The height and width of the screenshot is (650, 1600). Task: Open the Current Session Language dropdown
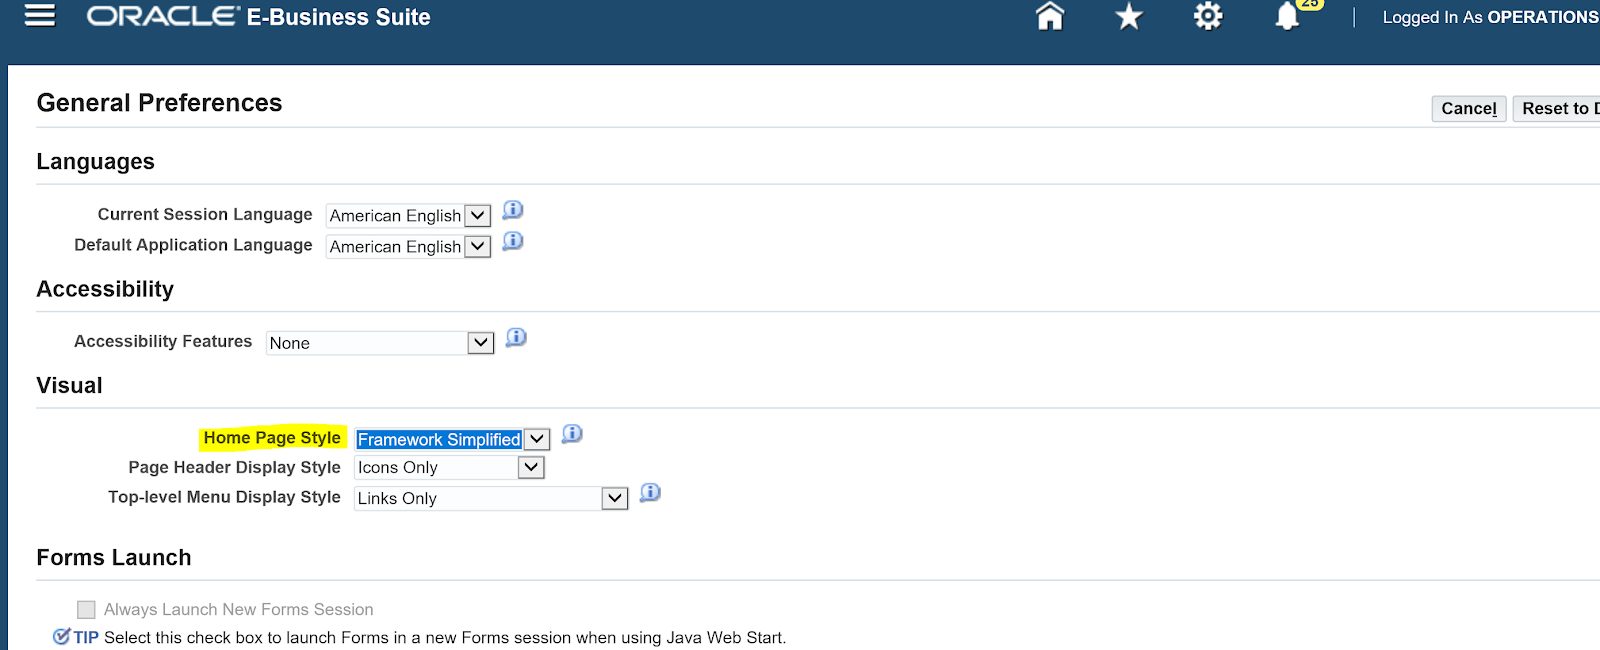476,215
